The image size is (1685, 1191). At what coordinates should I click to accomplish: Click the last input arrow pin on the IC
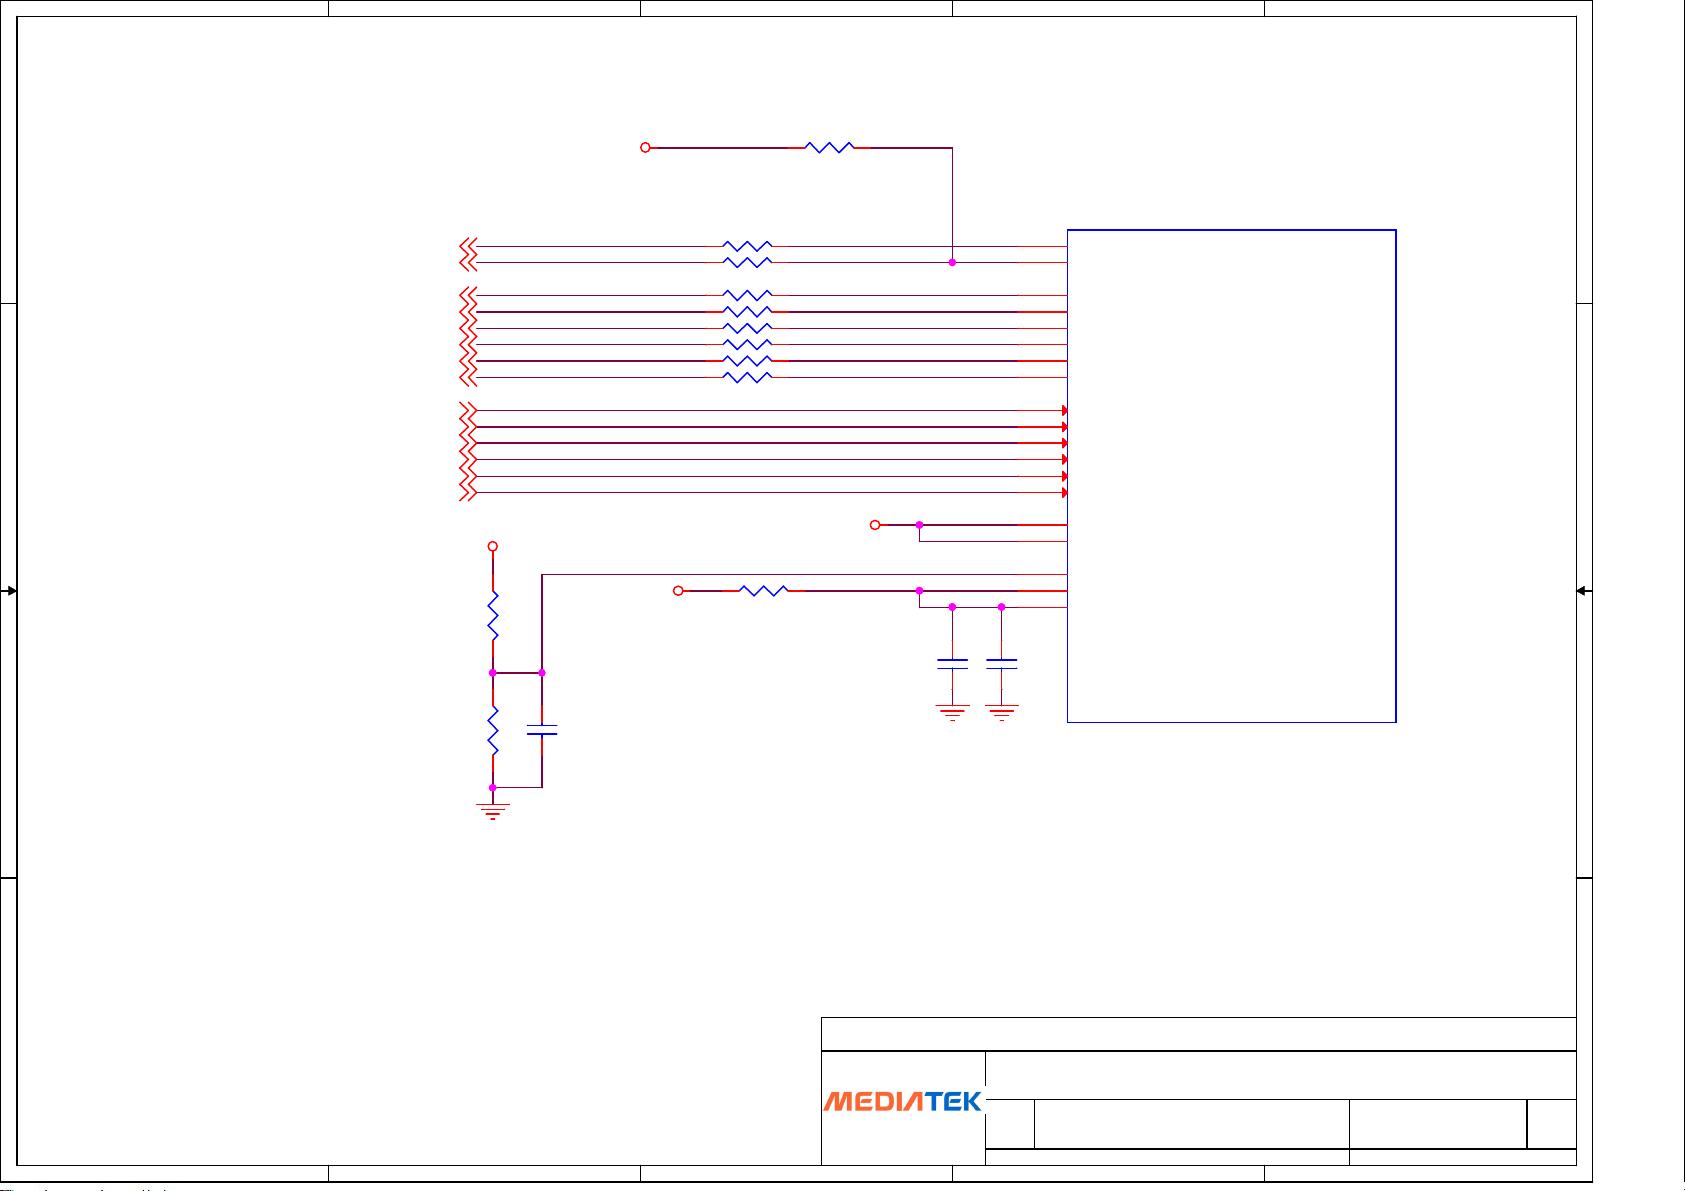tap(1065, 493)
